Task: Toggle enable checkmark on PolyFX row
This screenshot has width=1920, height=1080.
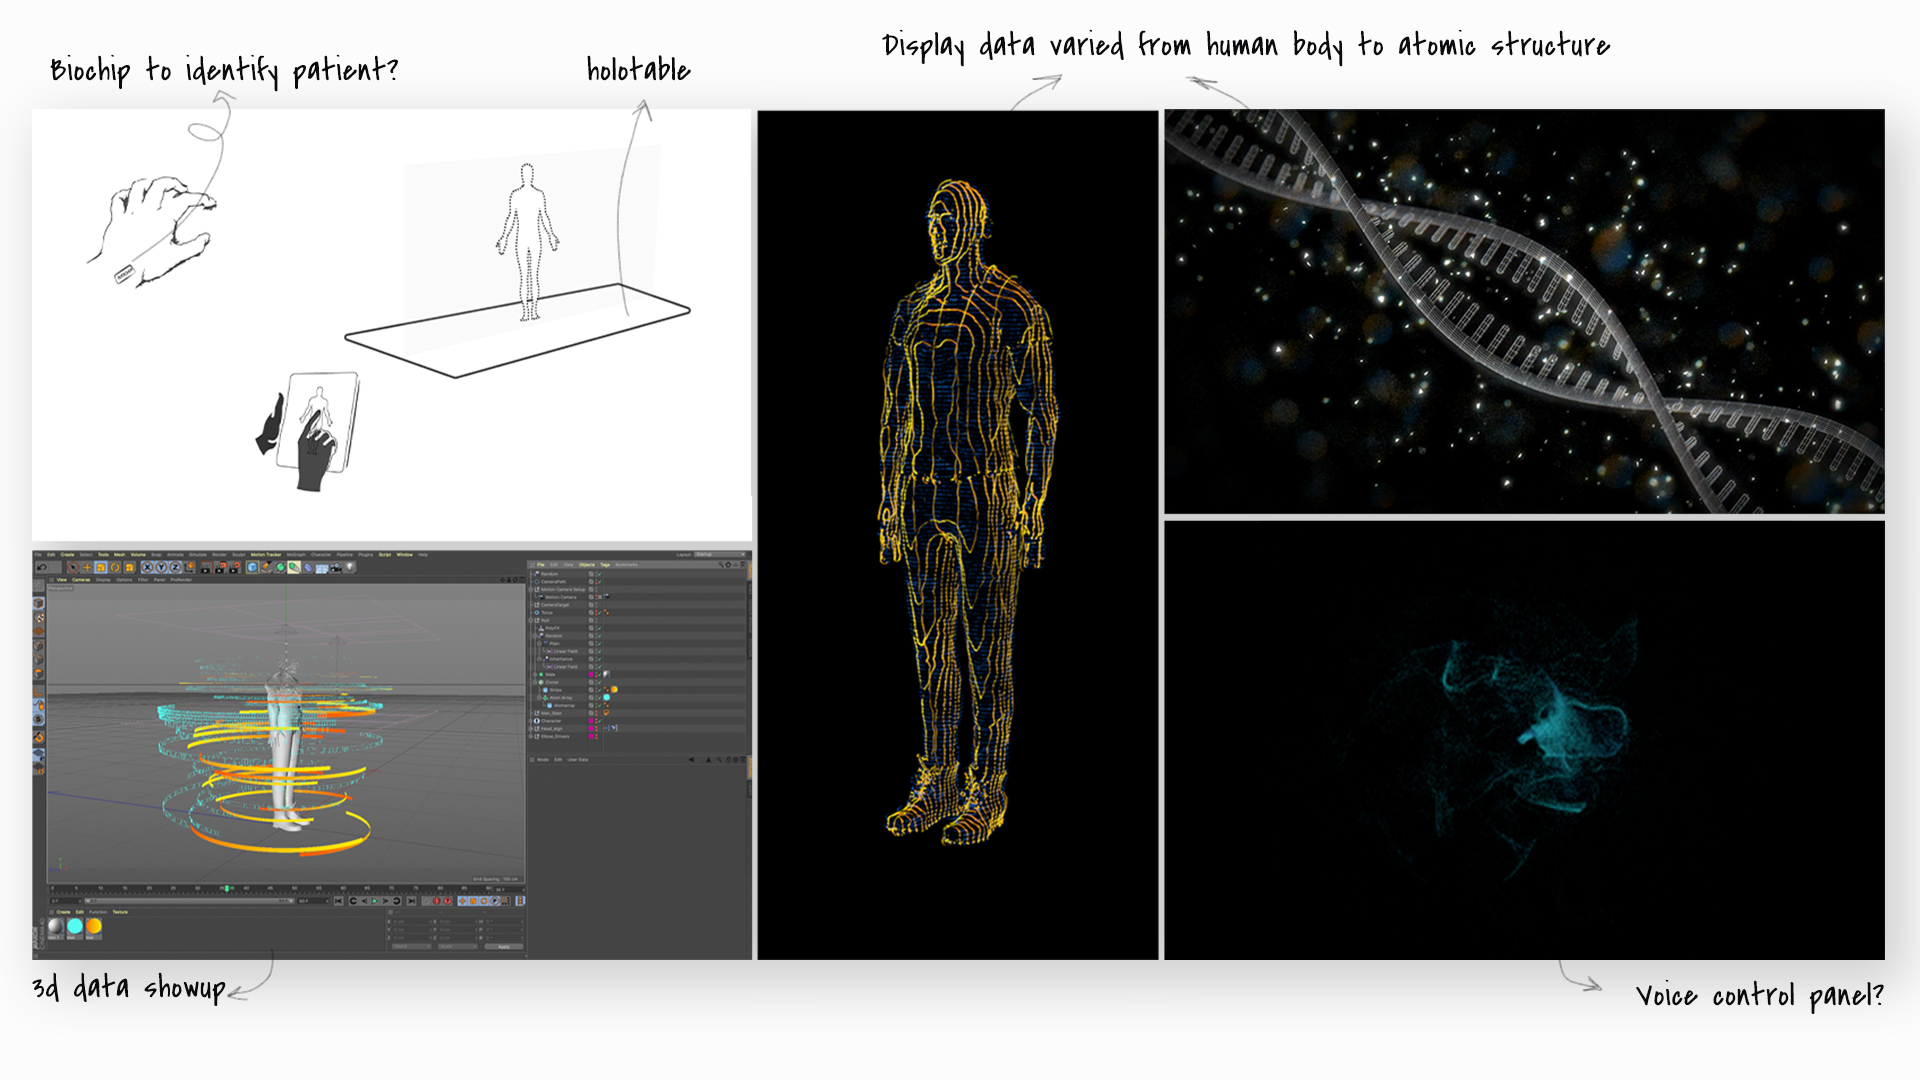Action: click(x=600, y=628)
